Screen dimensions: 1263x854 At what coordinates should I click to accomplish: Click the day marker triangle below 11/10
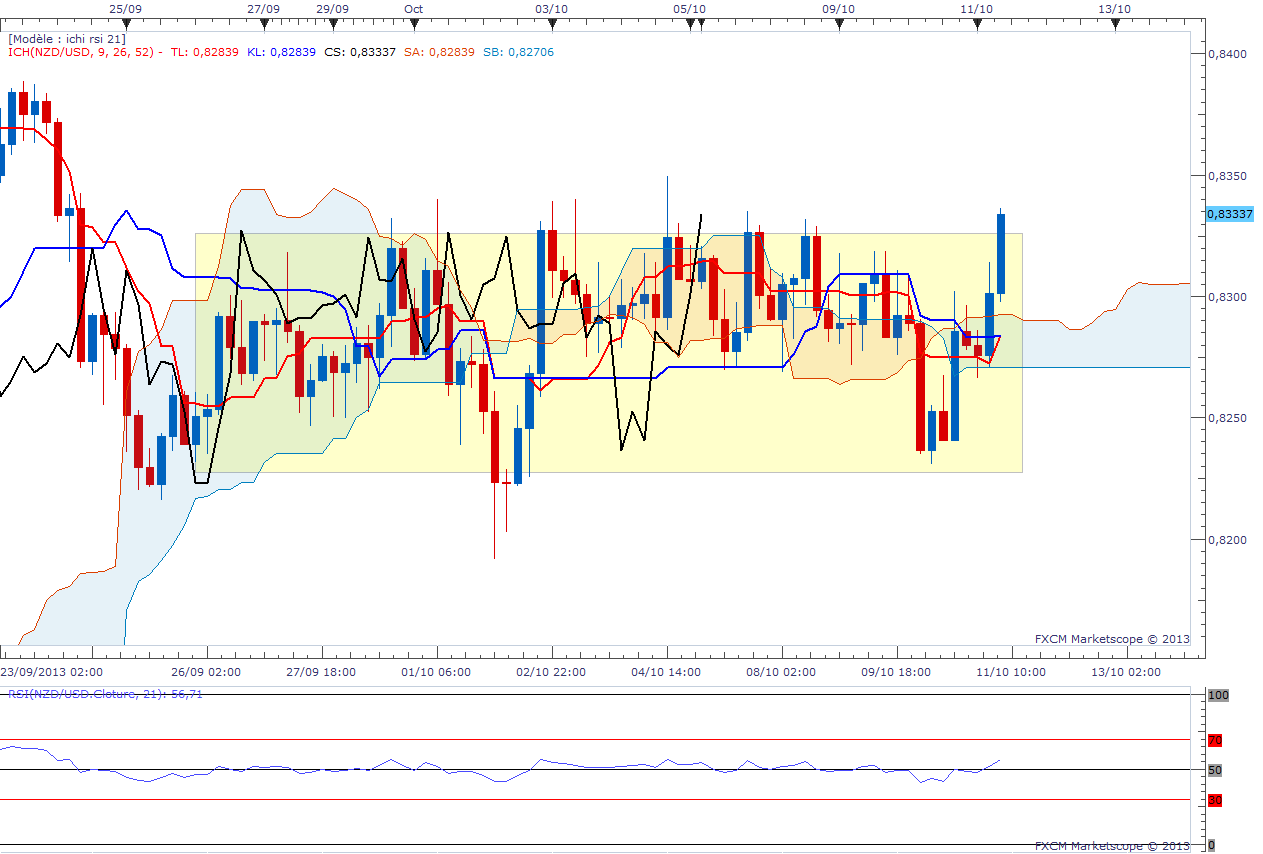(x=977, y=24)
